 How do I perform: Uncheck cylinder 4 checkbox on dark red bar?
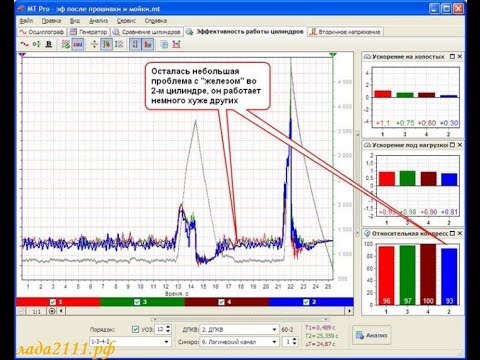[221, 302]
